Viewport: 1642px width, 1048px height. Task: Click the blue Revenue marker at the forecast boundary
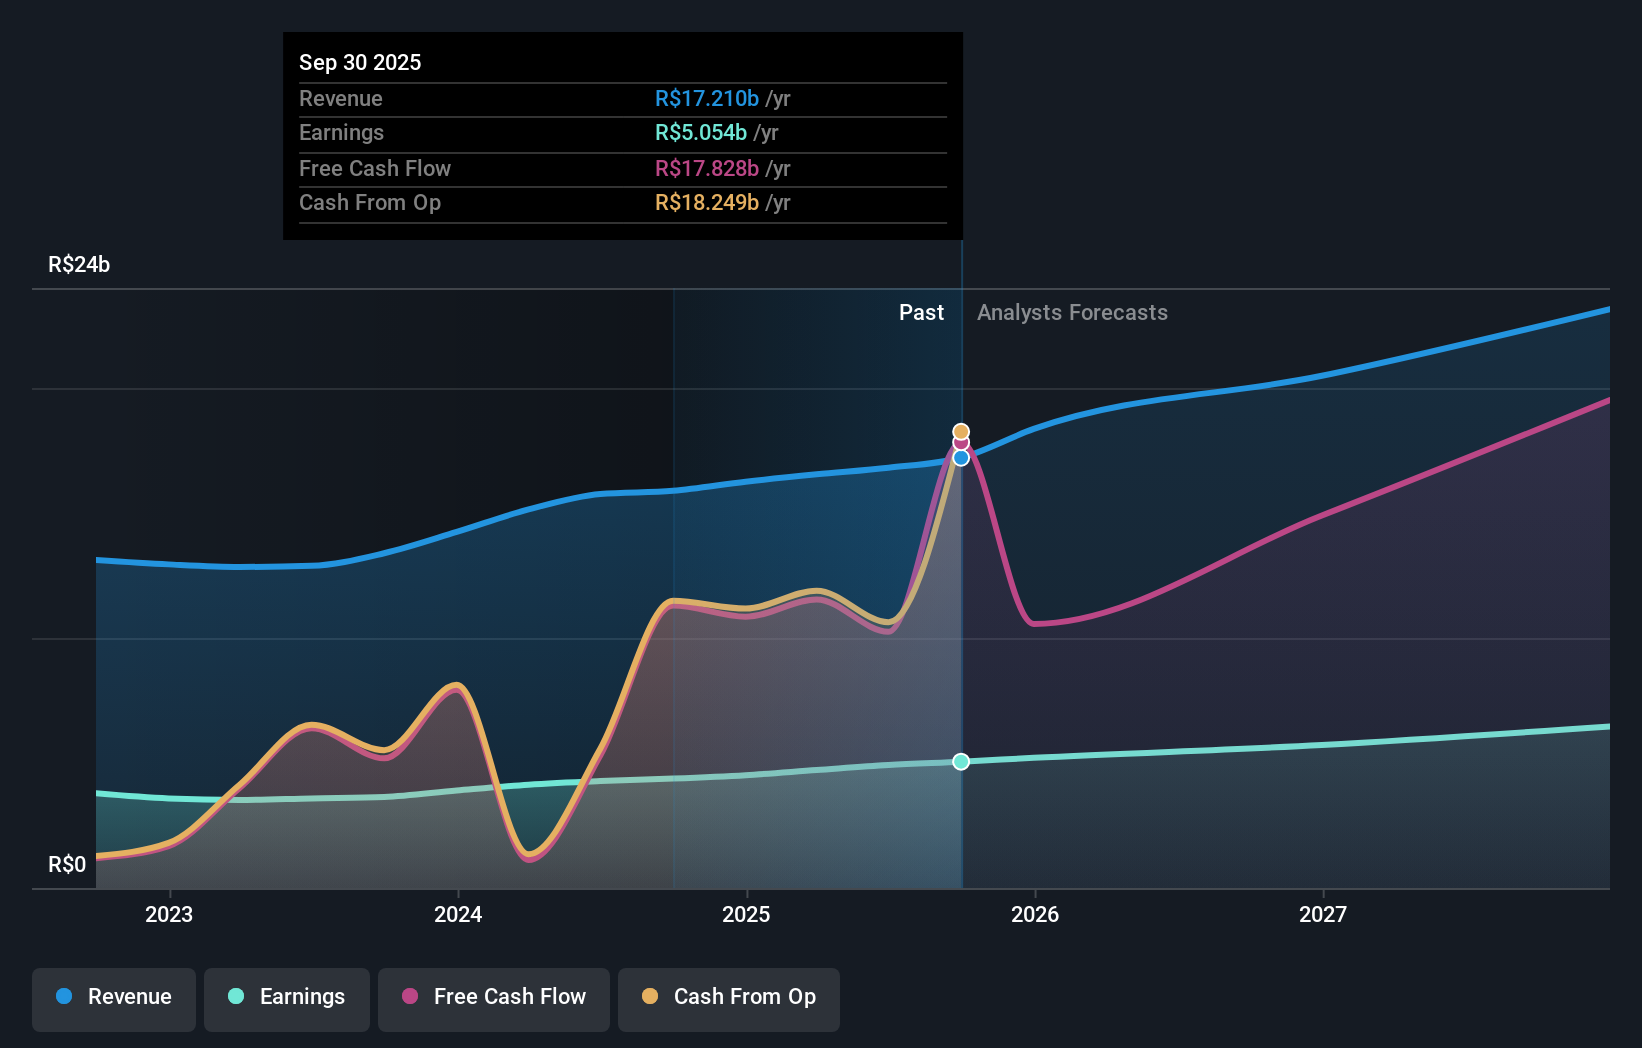961,458
